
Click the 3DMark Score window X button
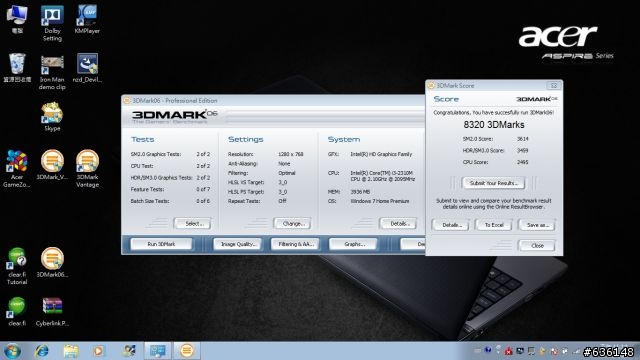(554, 85)
